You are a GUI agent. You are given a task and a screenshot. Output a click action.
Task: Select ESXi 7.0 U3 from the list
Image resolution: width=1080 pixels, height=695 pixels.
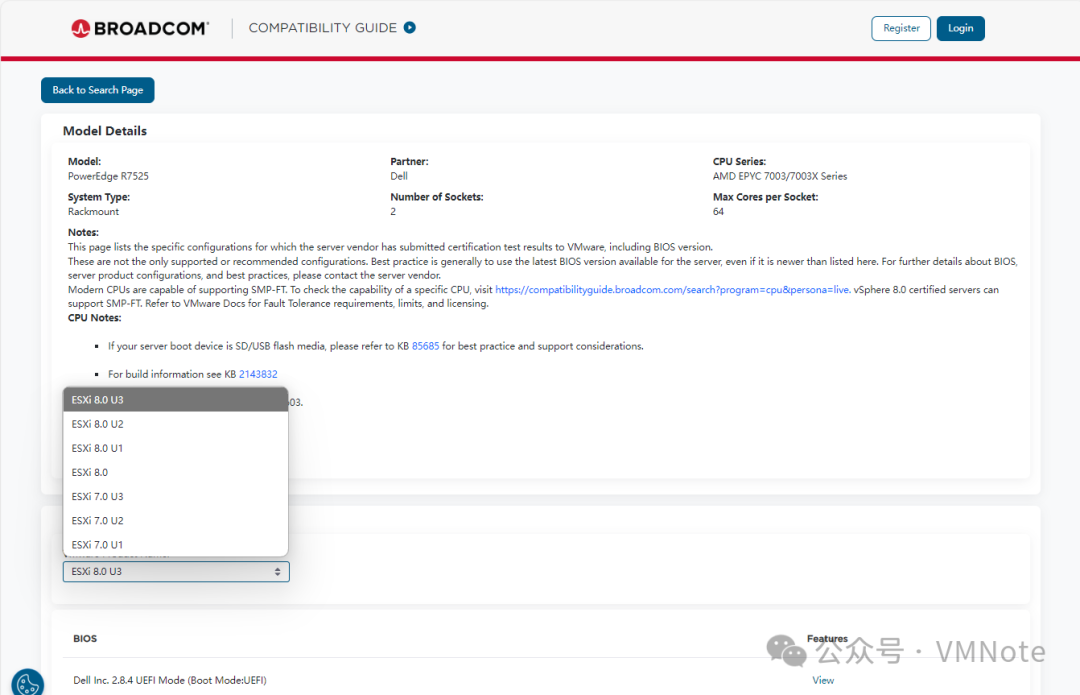176,496
